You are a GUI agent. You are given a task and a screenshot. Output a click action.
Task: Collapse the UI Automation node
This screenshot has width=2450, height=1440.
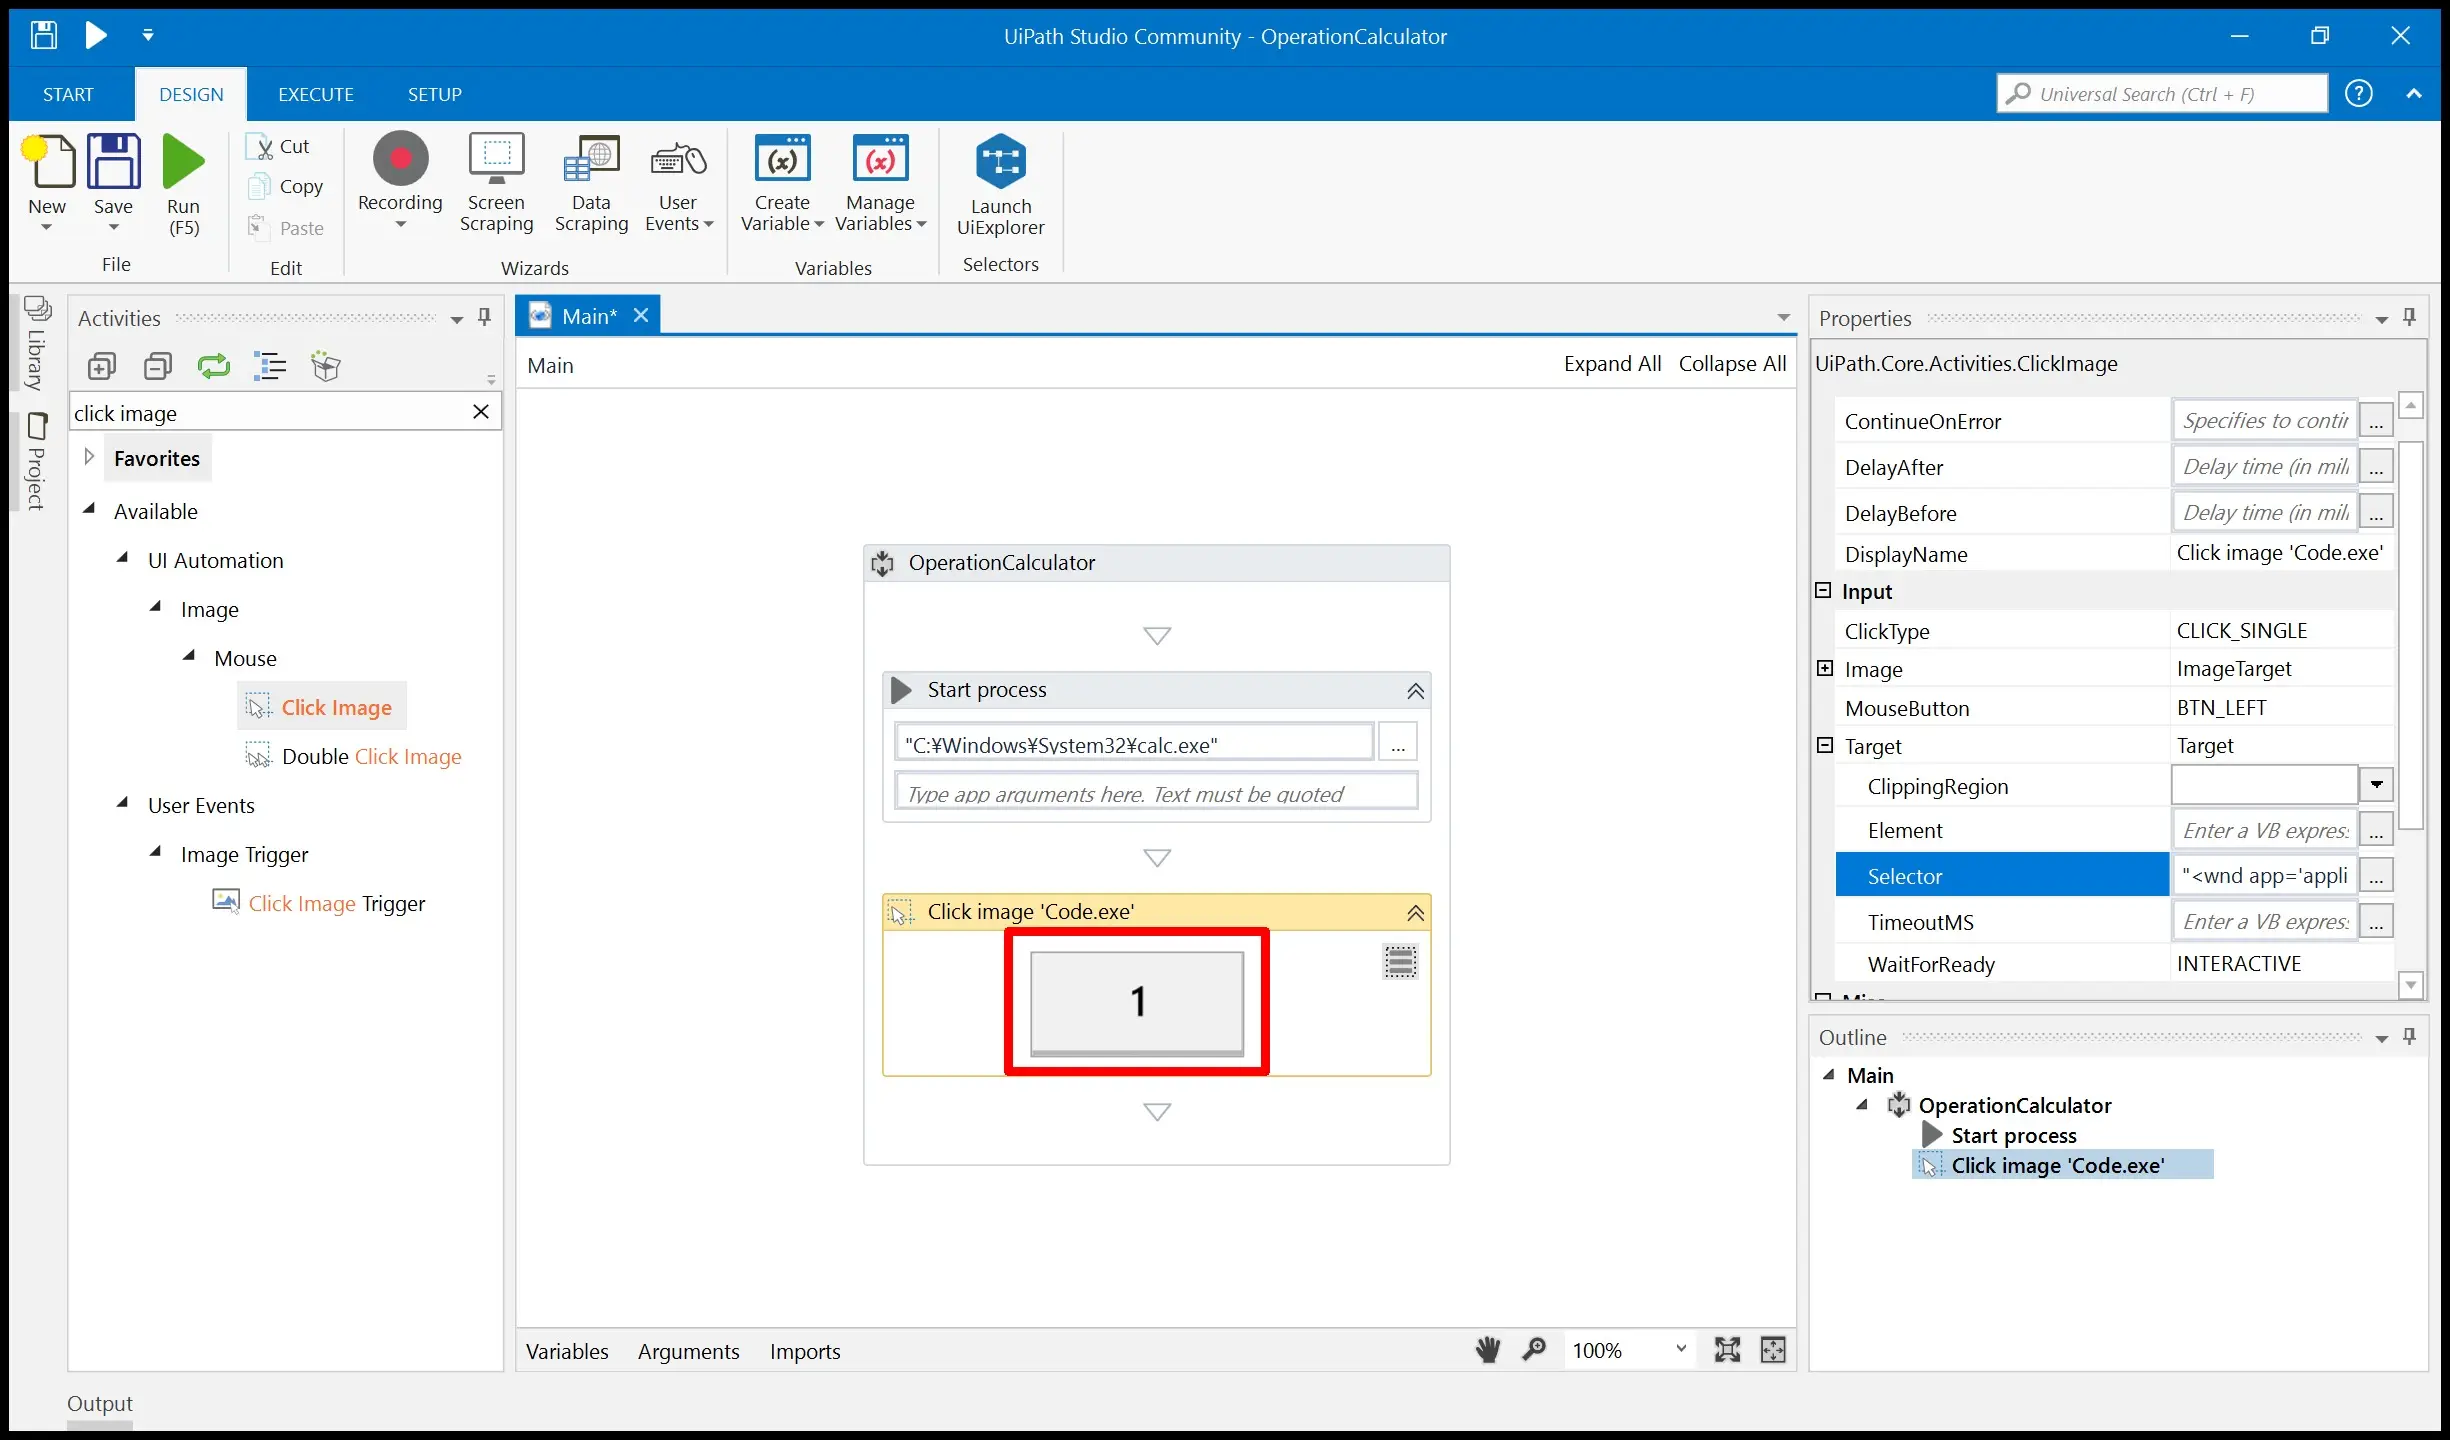pyautogui.click(x=123, y=558)
